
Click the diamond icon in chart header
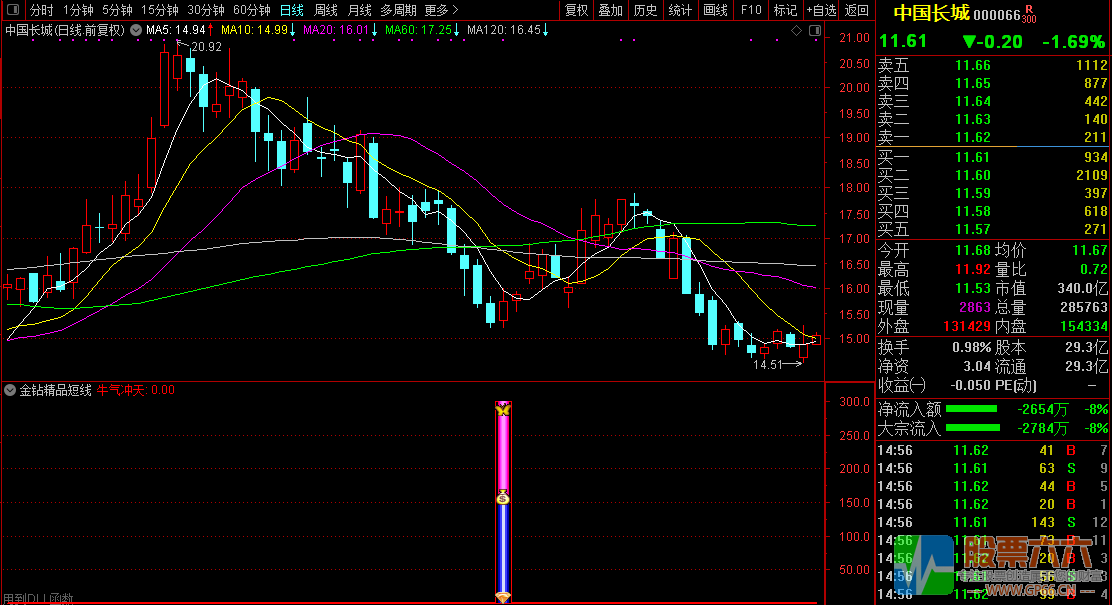point(797,31)
